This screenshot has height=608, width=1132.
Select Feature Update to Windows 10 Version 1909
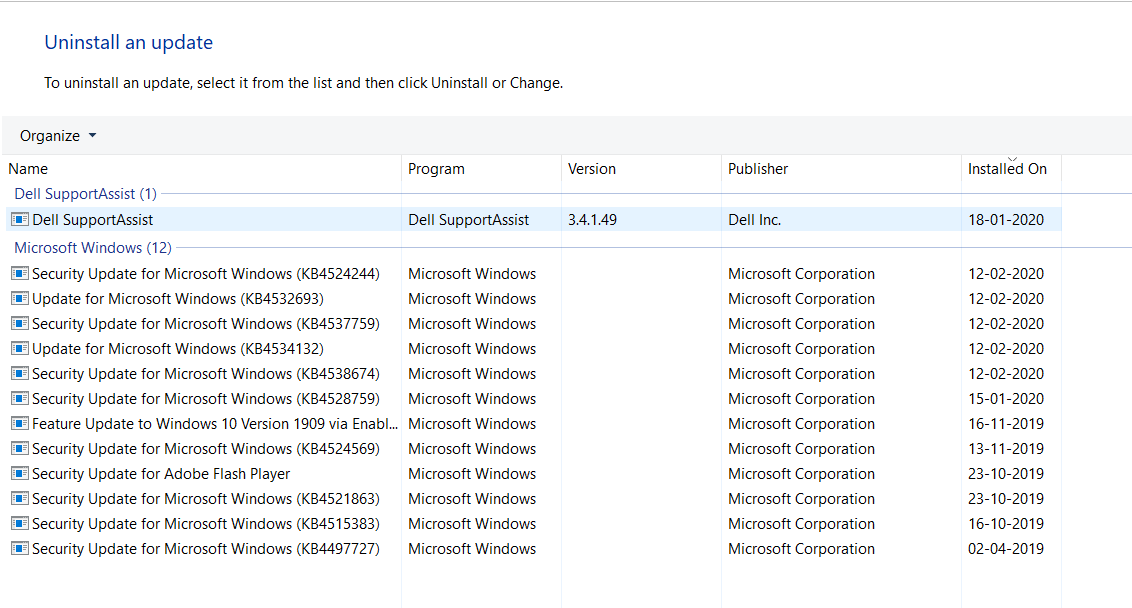pyautogui.click(x=215, y=424)
